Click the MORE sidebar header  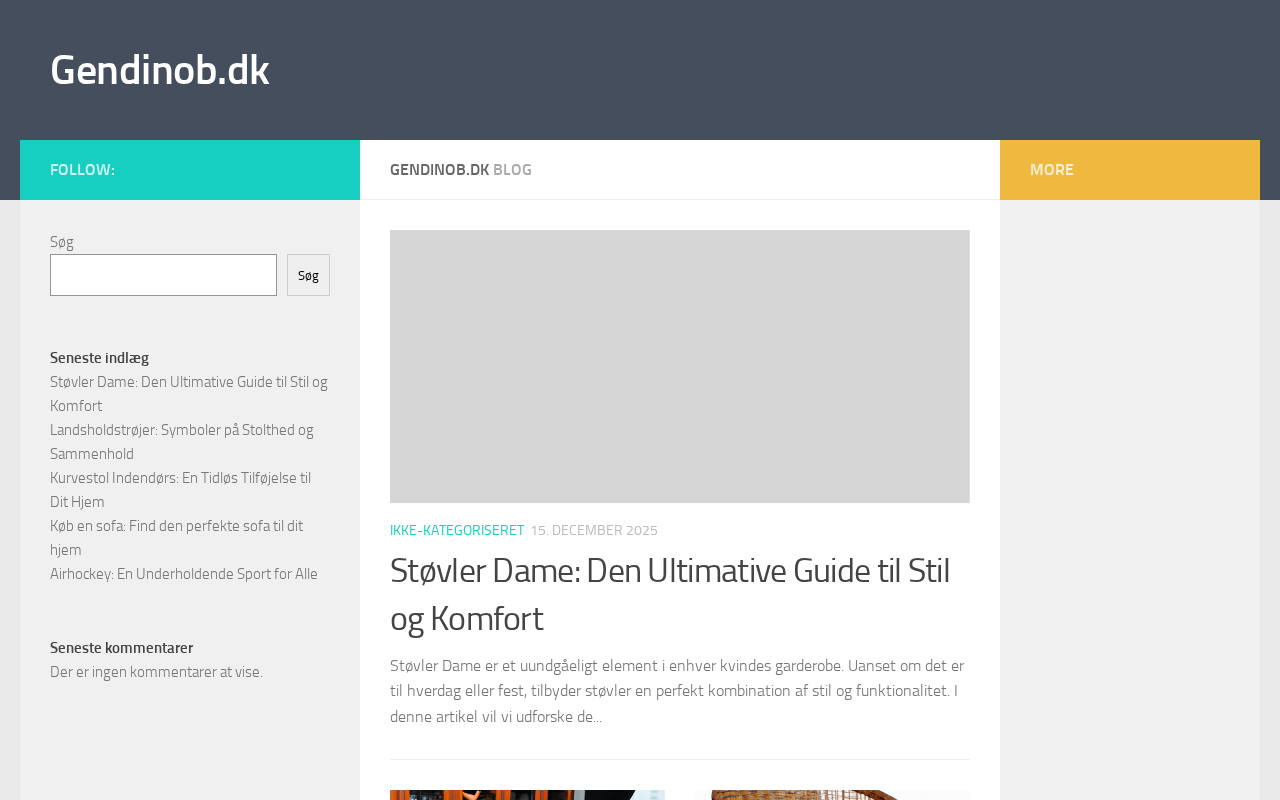tap(1051, 170)
